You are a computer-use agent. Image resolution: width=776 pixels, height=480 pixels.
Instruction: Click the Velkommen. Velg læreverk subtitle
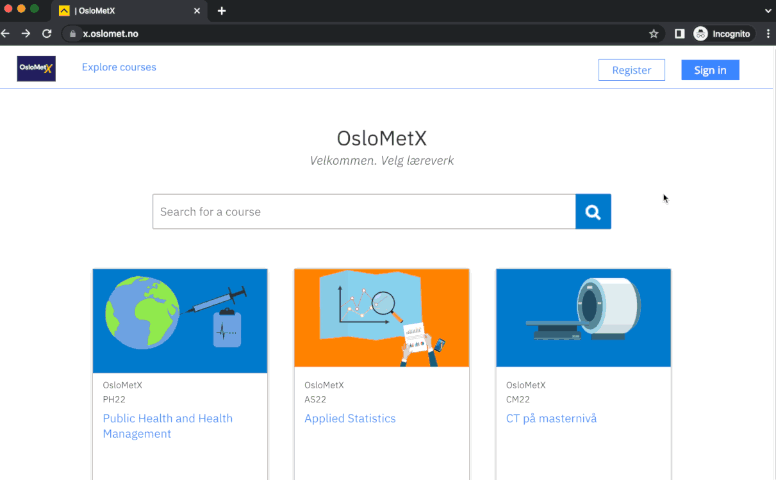[382, 161]
